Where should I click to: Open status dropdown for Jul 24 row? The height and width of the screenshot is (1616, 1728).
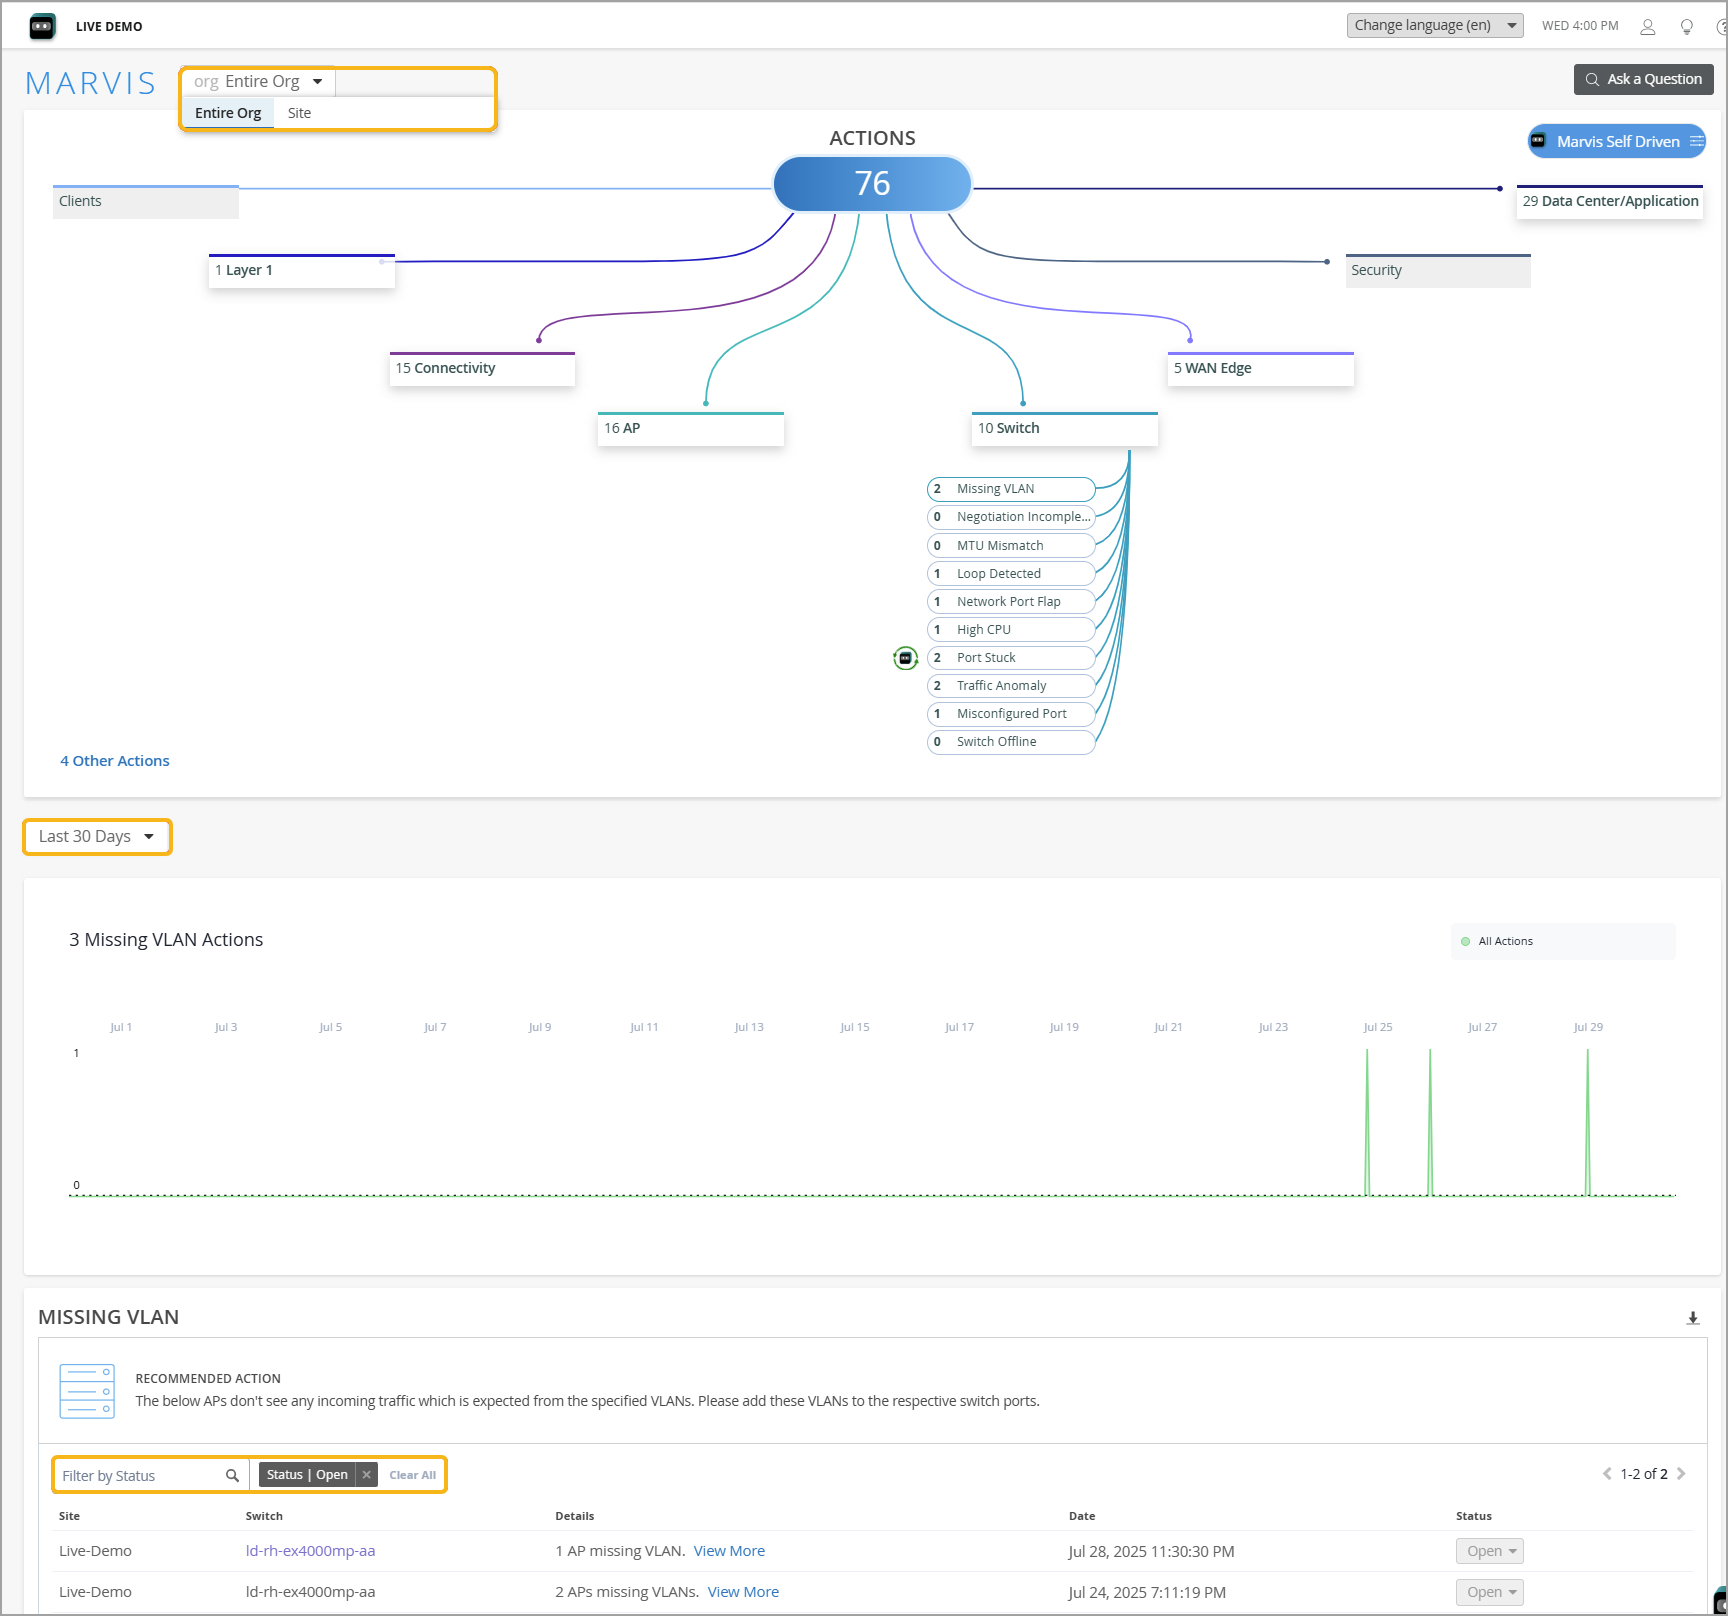click(1490, 1592)
